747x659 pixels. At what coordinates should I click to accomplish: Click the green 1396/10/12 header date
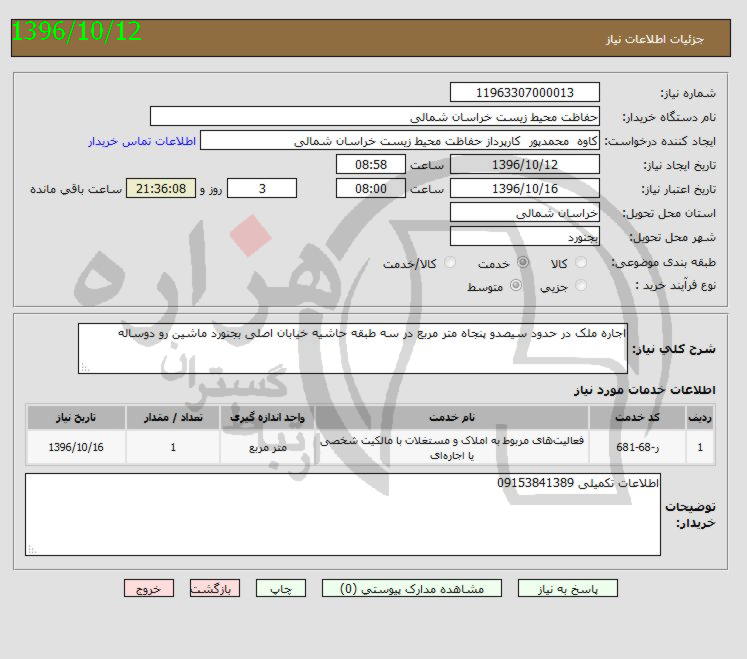[x=76, y=31]
